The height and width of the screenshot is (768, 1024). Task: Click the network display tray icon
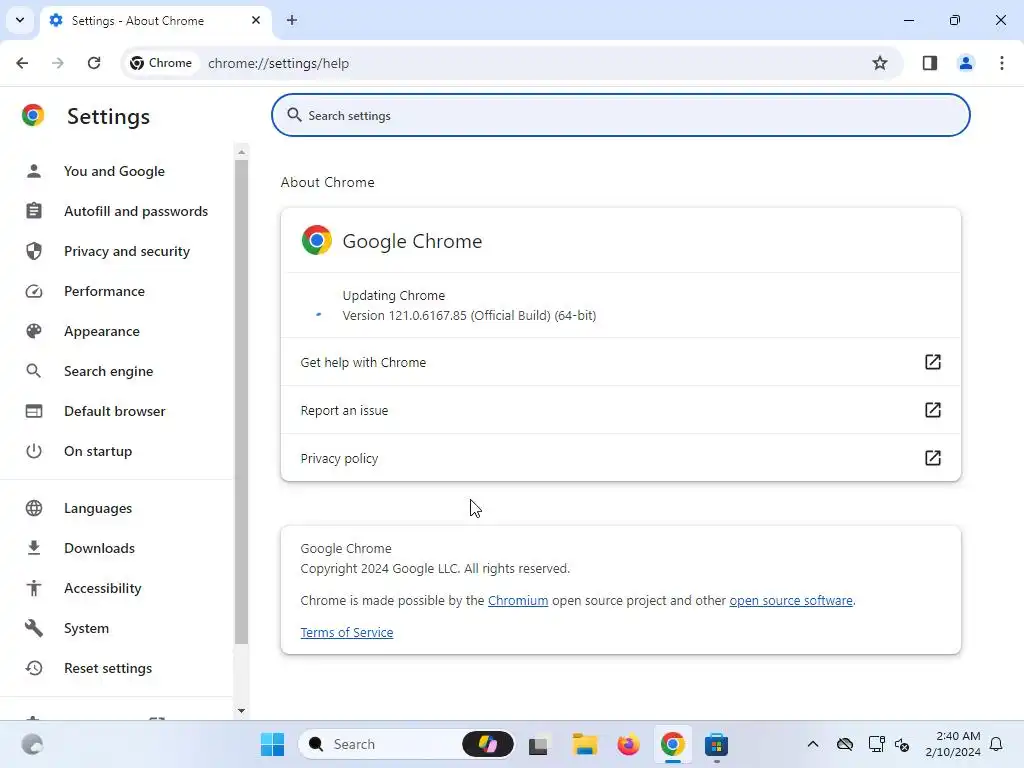click(x=876, y=744)
